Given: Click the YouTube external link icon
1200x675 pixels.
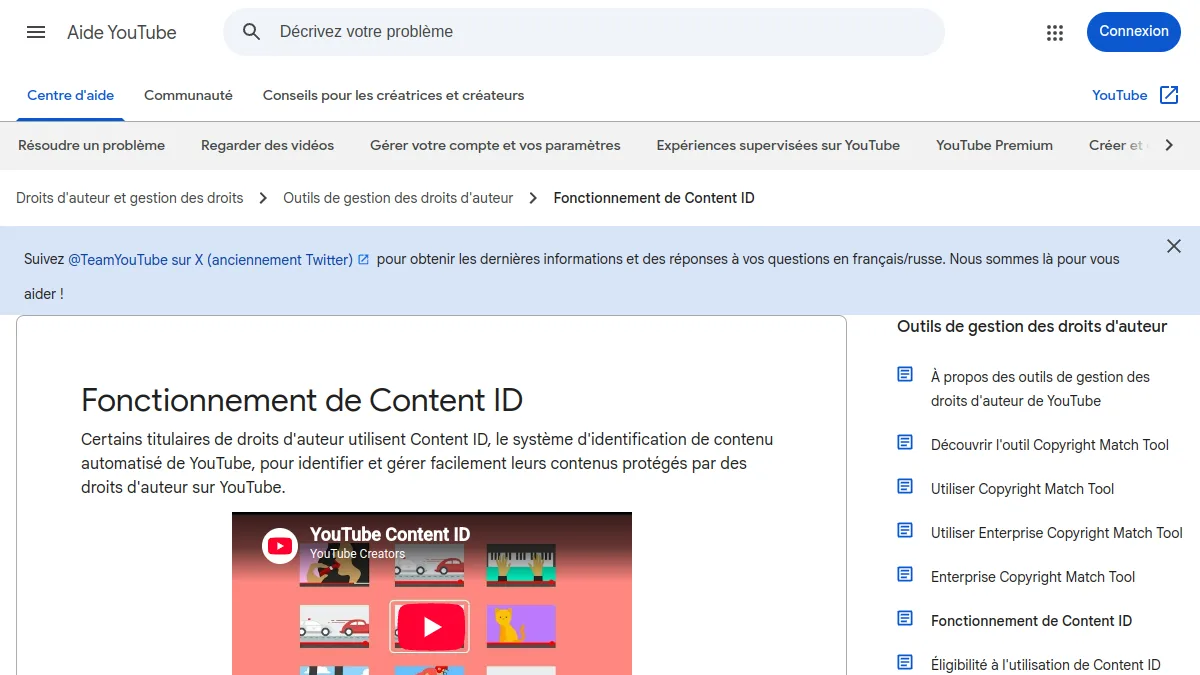Looking at the screenshot, I should click(1169, 95).
